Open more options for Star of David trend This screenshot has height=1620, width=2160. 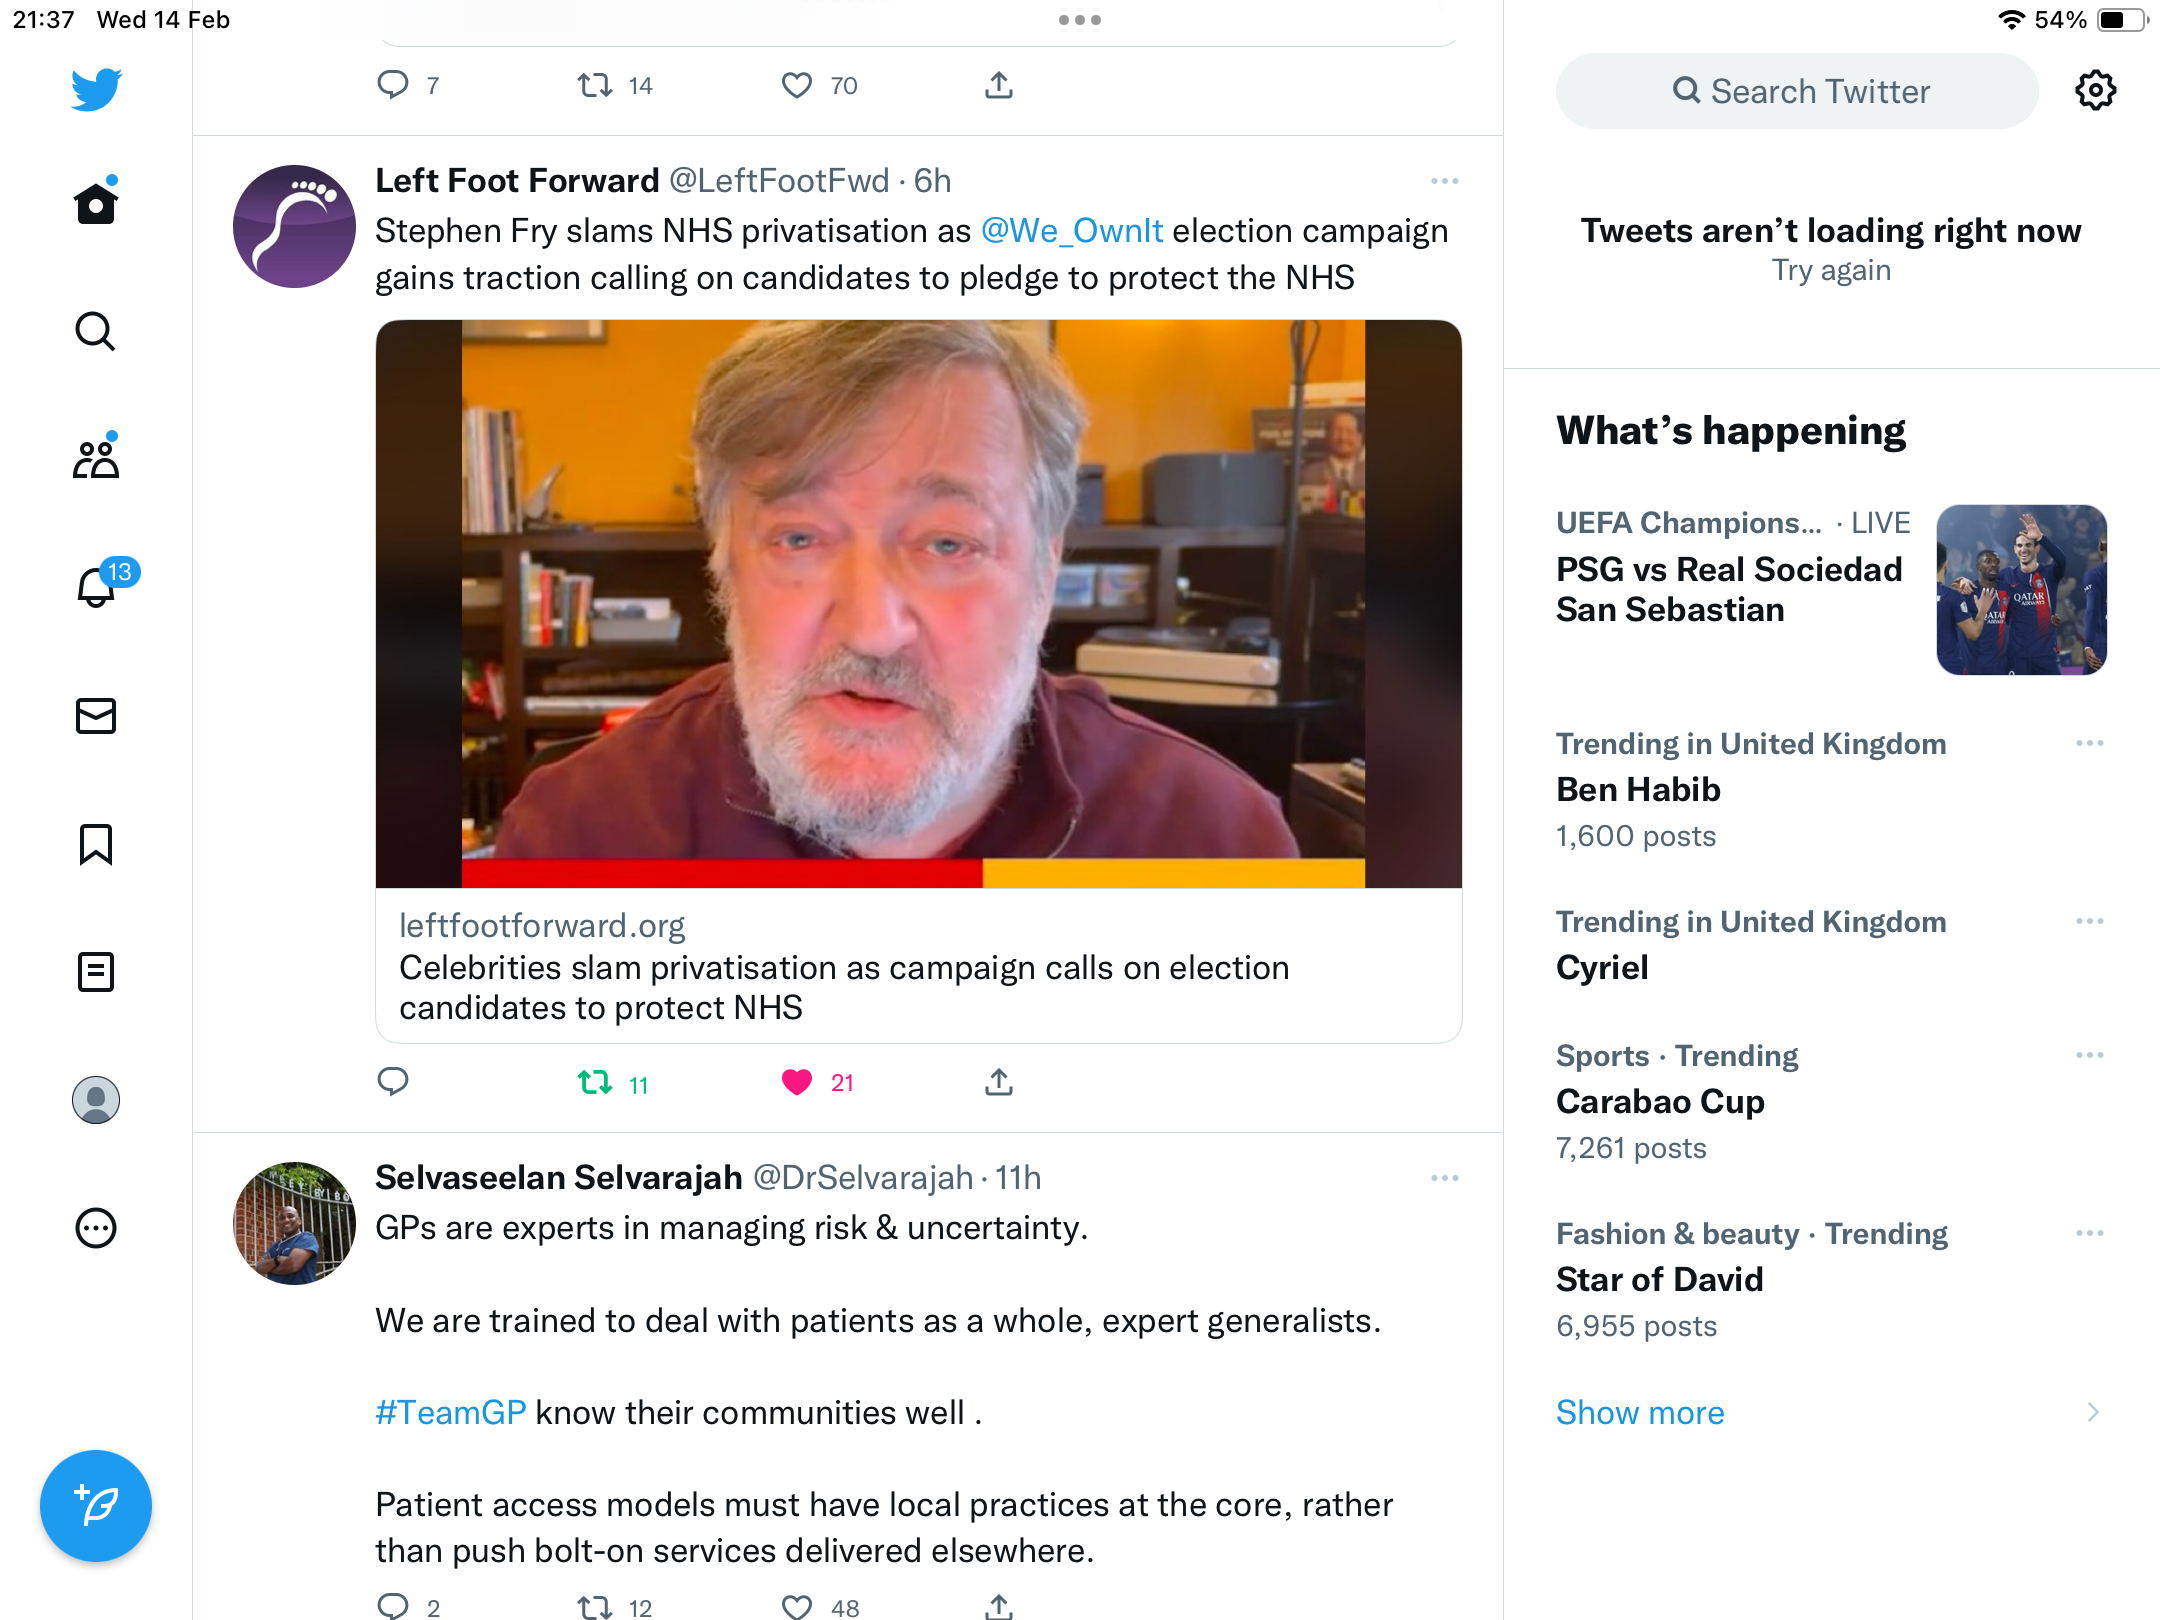coord(2090,1233)
